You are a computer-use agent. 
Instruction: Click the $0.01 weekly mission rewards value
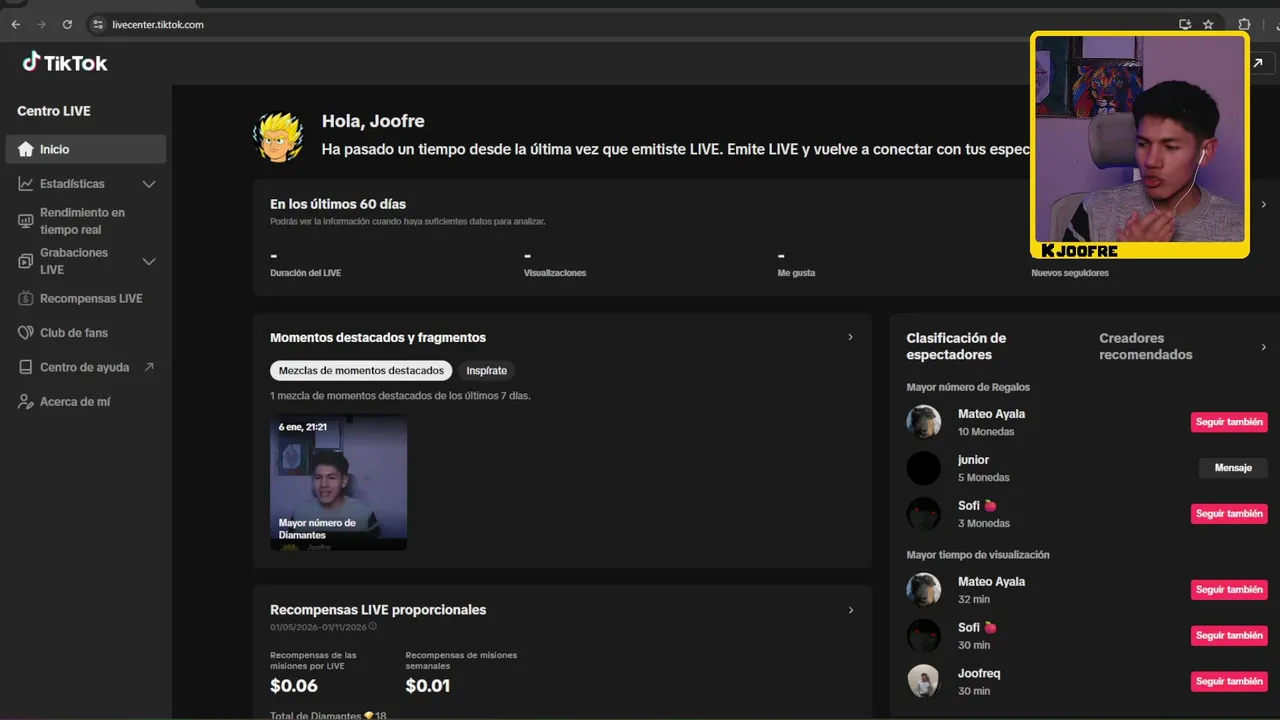(428, 686)
